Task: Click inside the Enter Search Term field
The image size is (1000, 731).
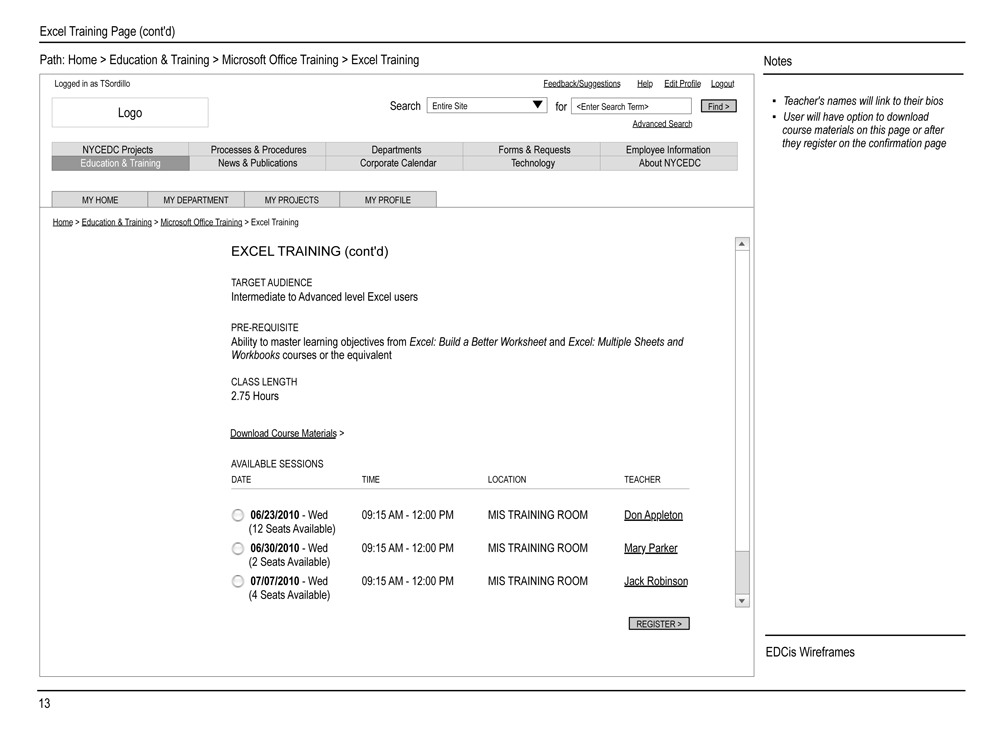Action: pos(631,106)
